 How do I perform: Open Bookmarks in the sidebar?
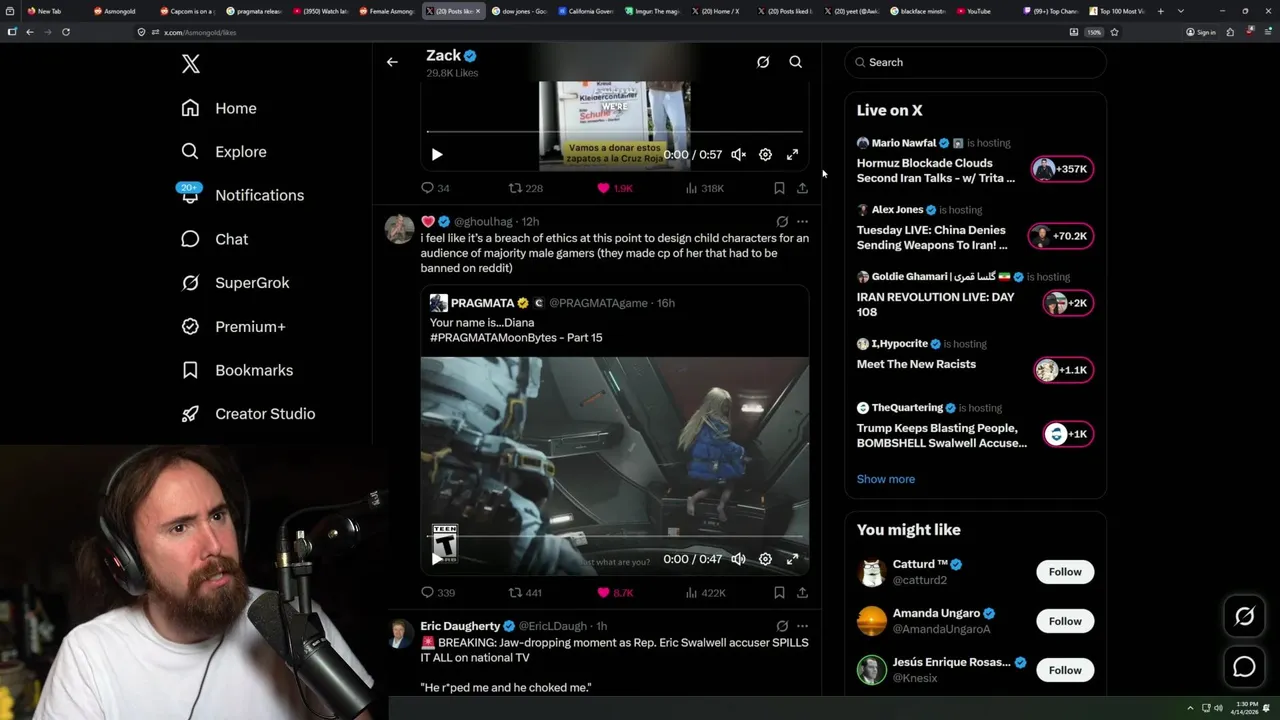click(237, 370)
